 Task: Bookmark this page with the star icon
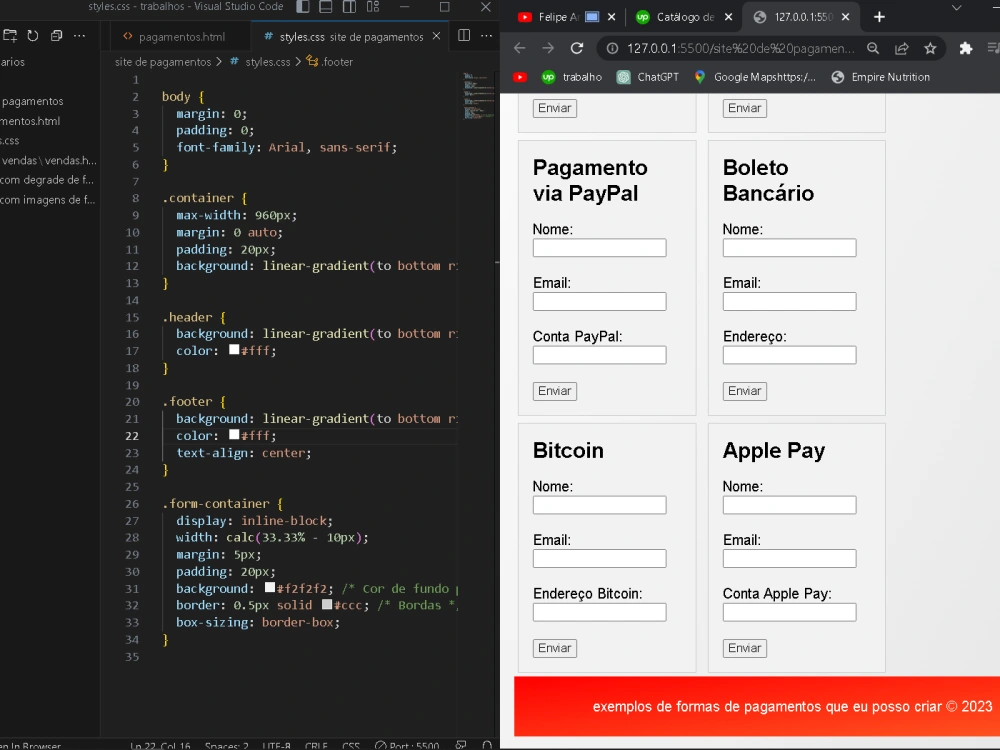pos(930,48)
